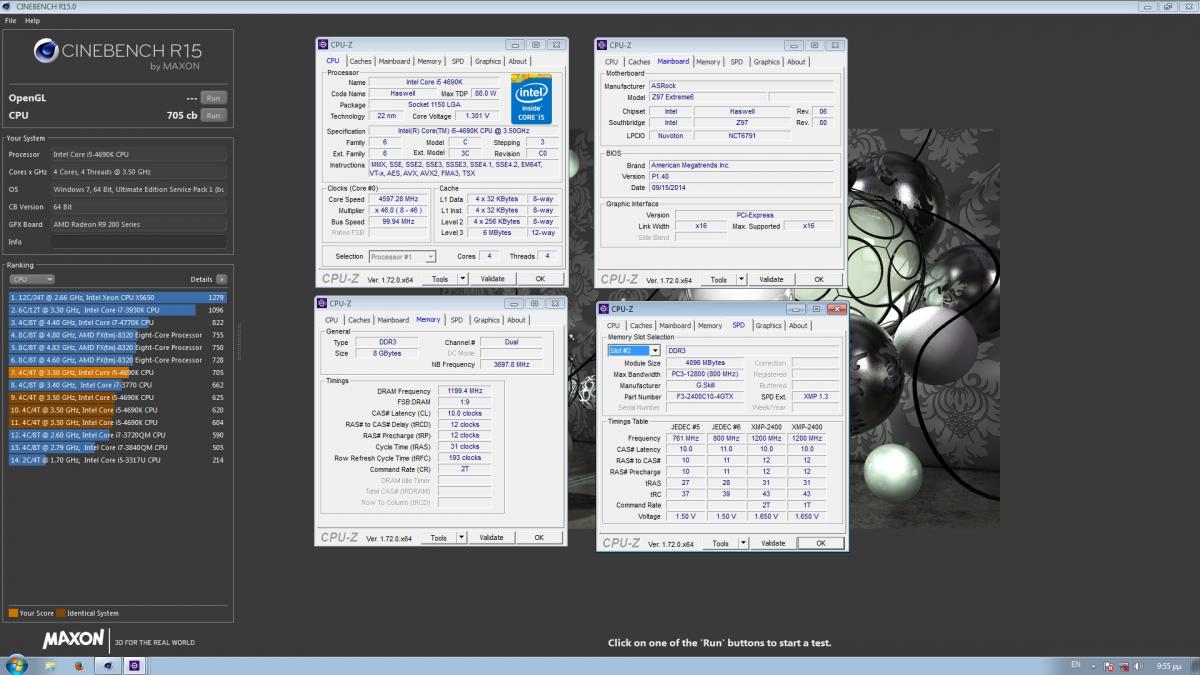Select the Core i7-3930K ranking row
This screenshot has height=675, width=1200.
click(x=118, y=310)
